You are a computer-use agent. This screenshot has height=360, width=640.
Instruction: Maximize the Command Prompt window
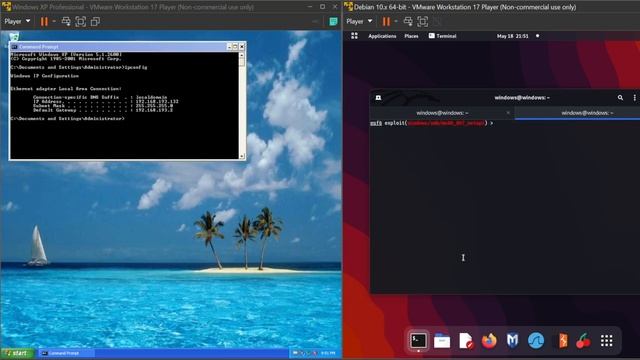coord(235,47)
